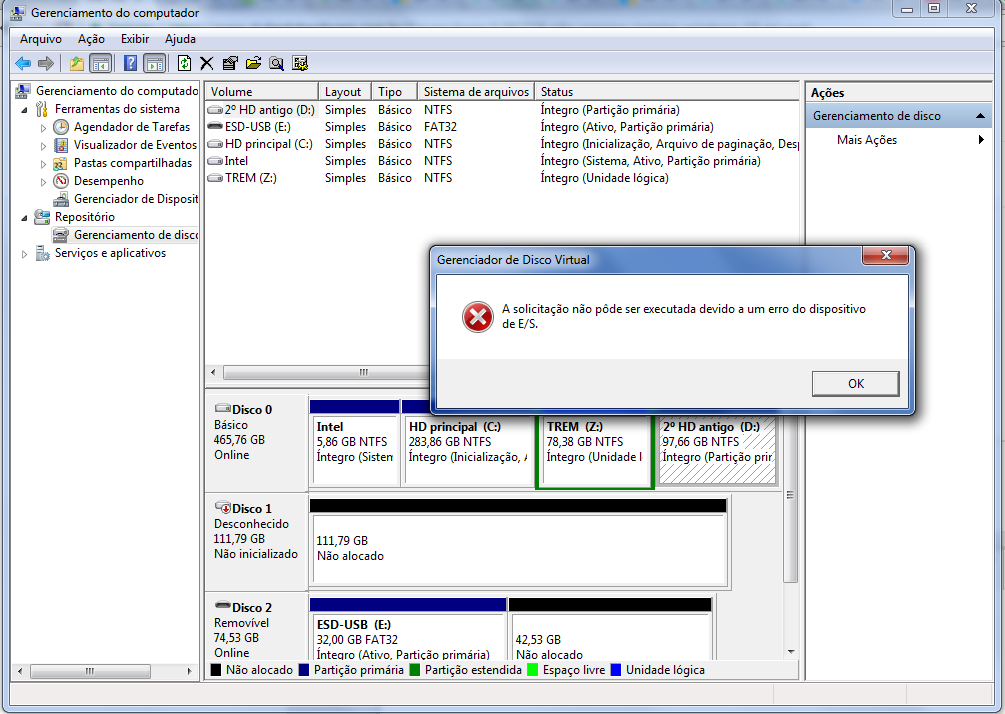This screenshot has height=714, width=1005.
Task: Open the Ajuda menu
Action: pos(180,39)
